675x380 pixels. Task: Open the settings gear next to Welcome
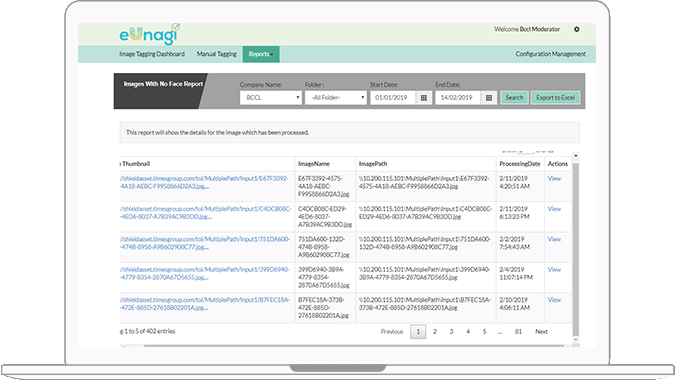[x=576, y=29]
